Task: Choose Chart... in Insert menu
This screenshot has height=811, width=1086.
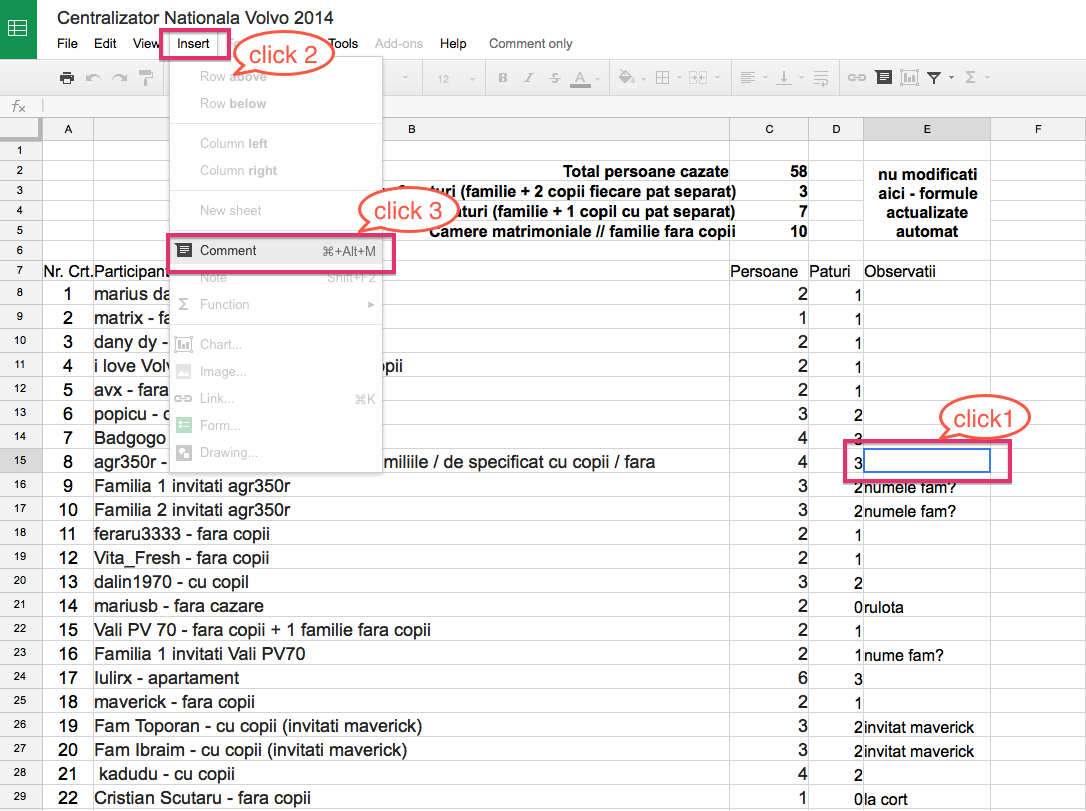Action: point(276,345)
